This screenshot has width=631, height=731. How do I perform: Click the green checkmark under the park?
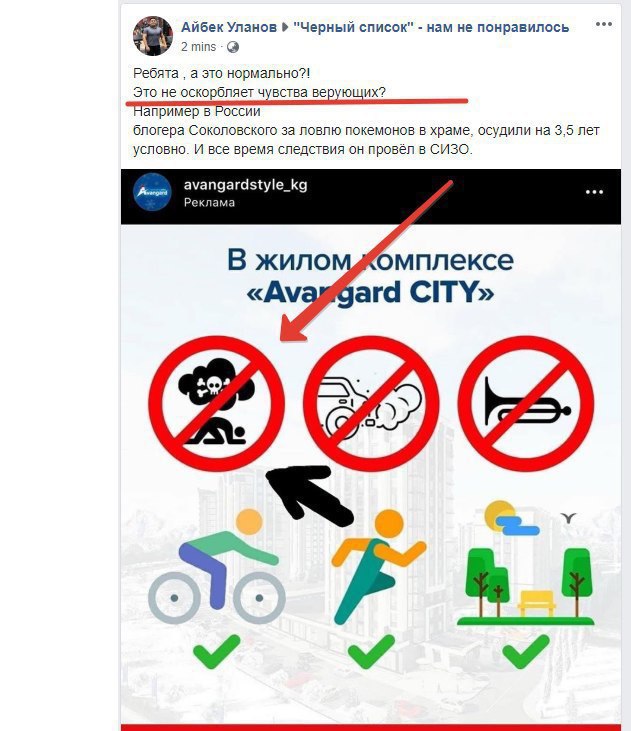click(526, 651)
